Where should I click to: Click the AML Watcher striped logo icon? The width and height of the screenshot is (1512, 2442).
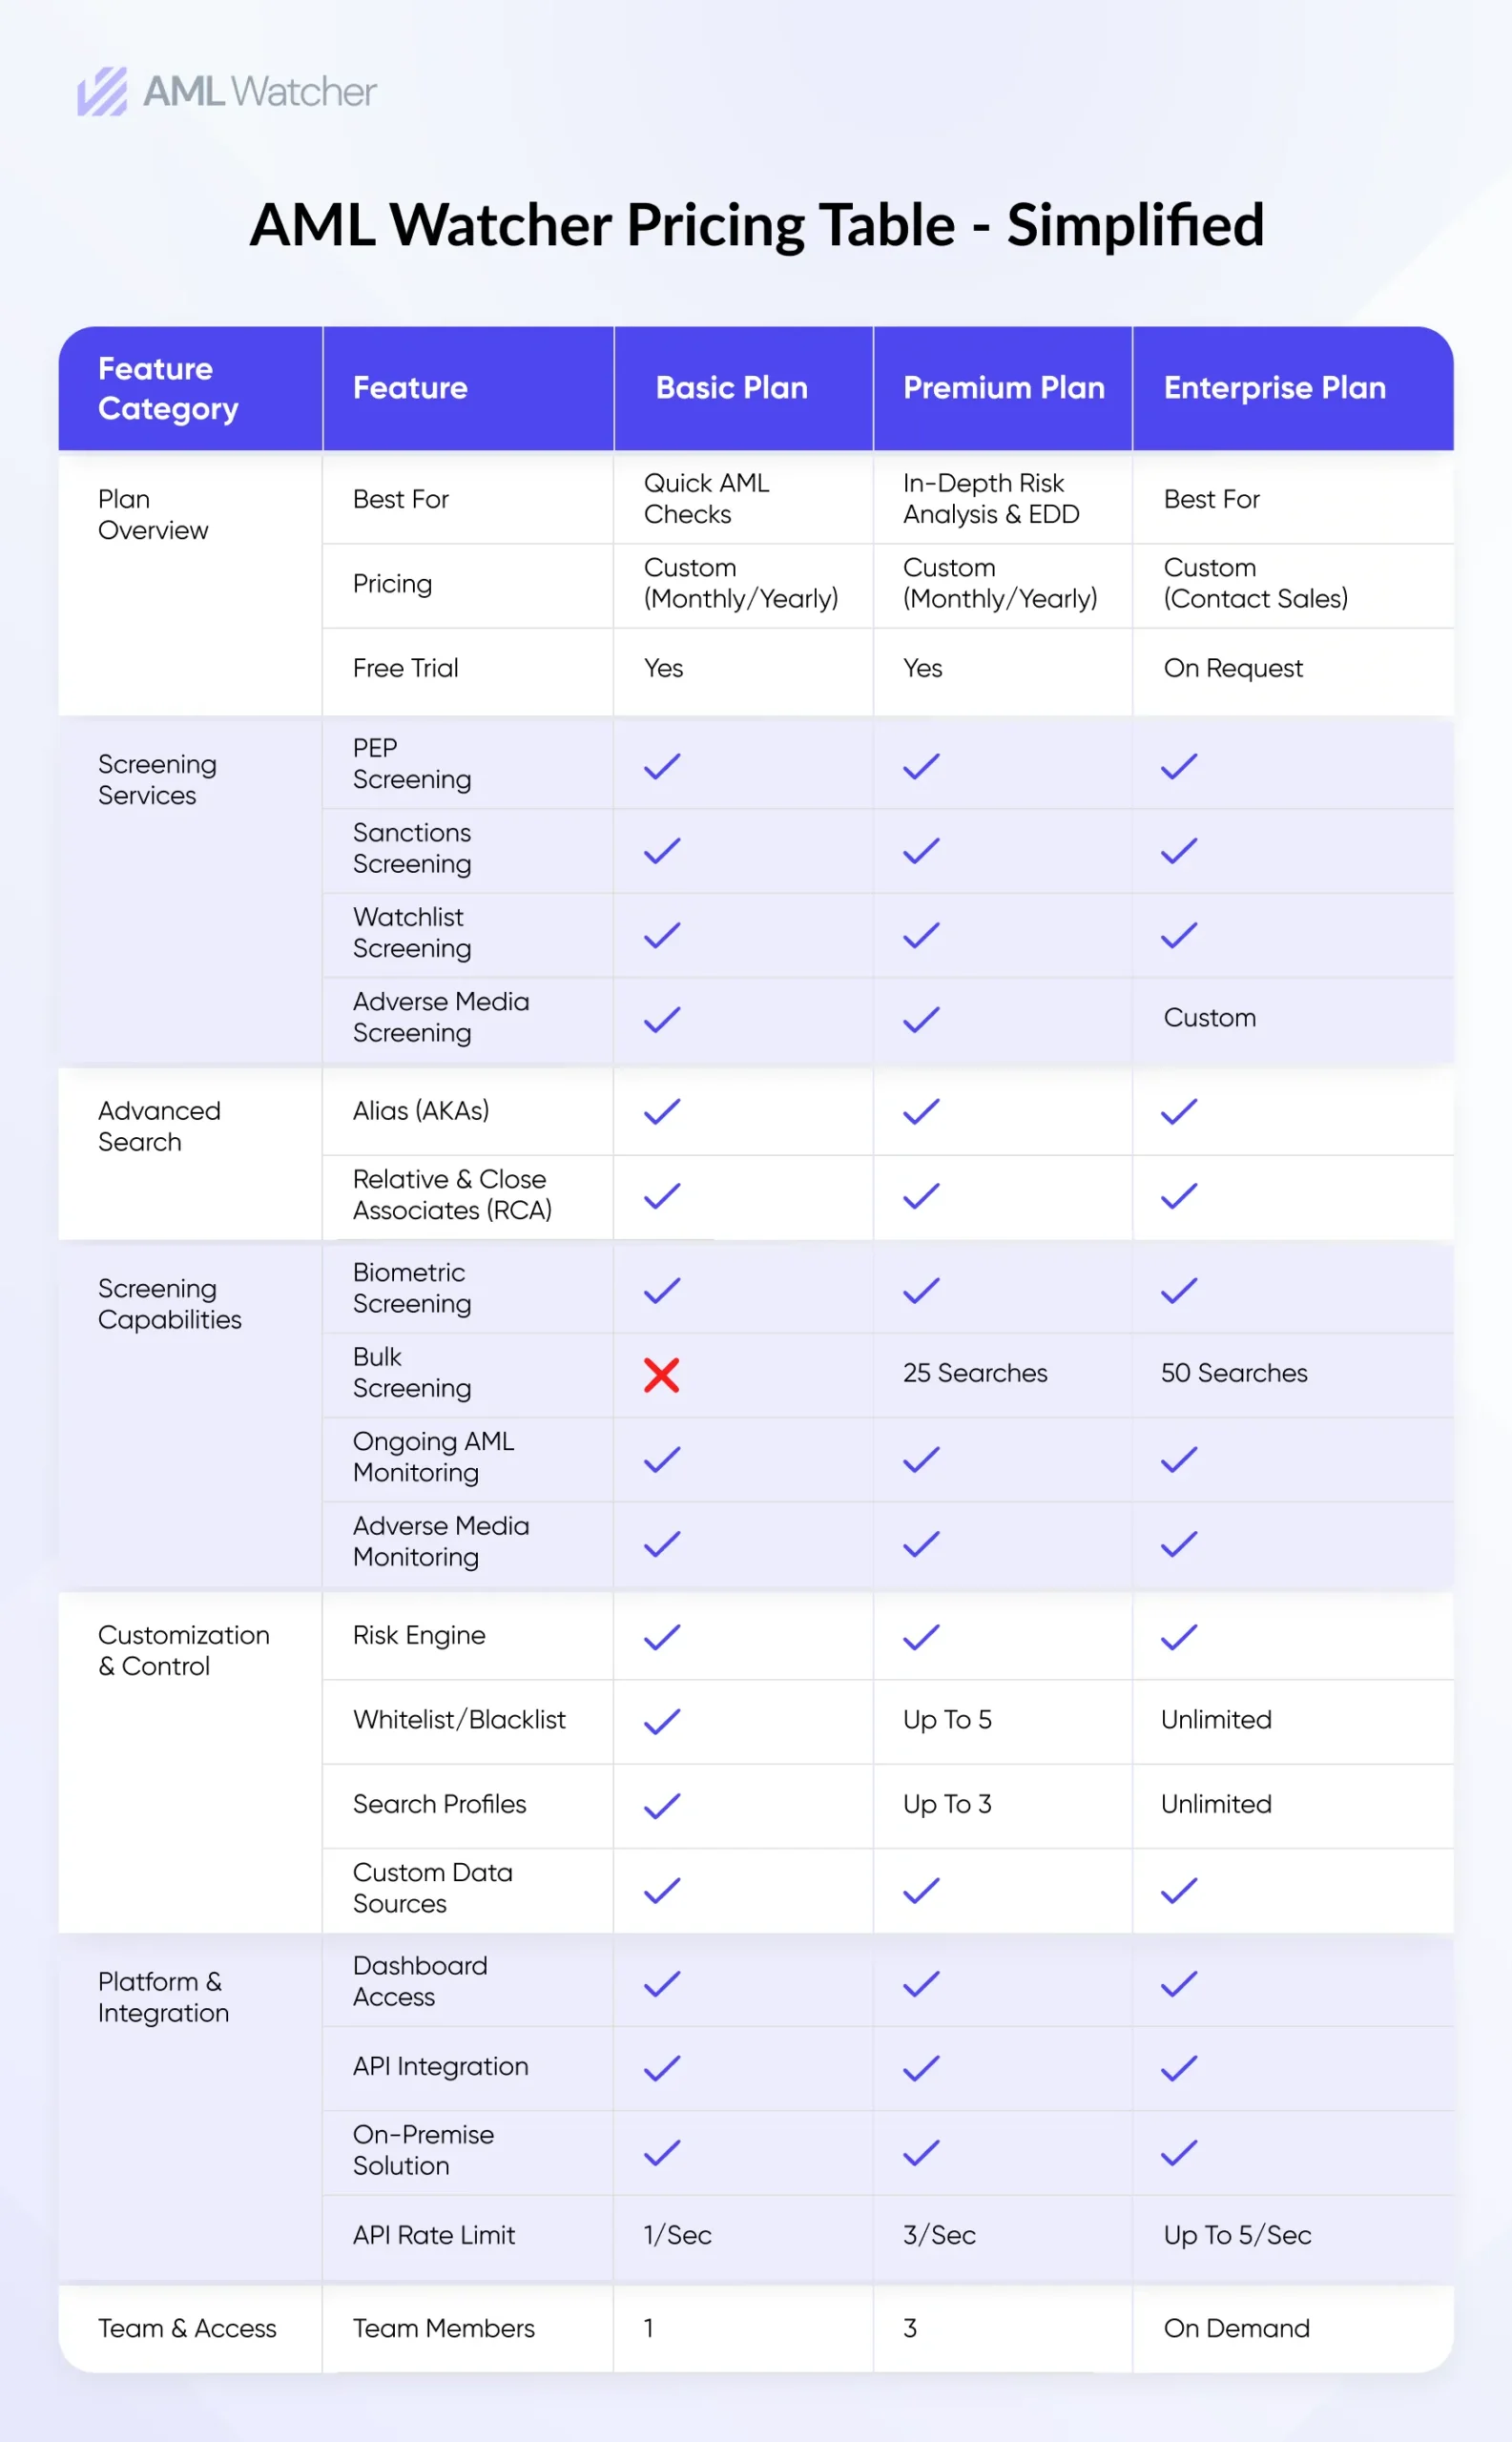click(x=102, y=92)
